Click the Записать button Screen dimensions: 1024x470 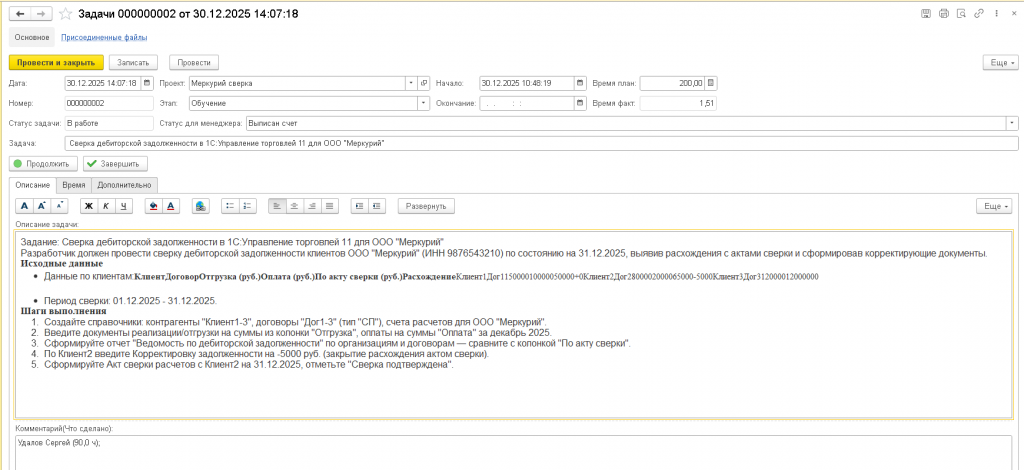[x=133, y=63]
